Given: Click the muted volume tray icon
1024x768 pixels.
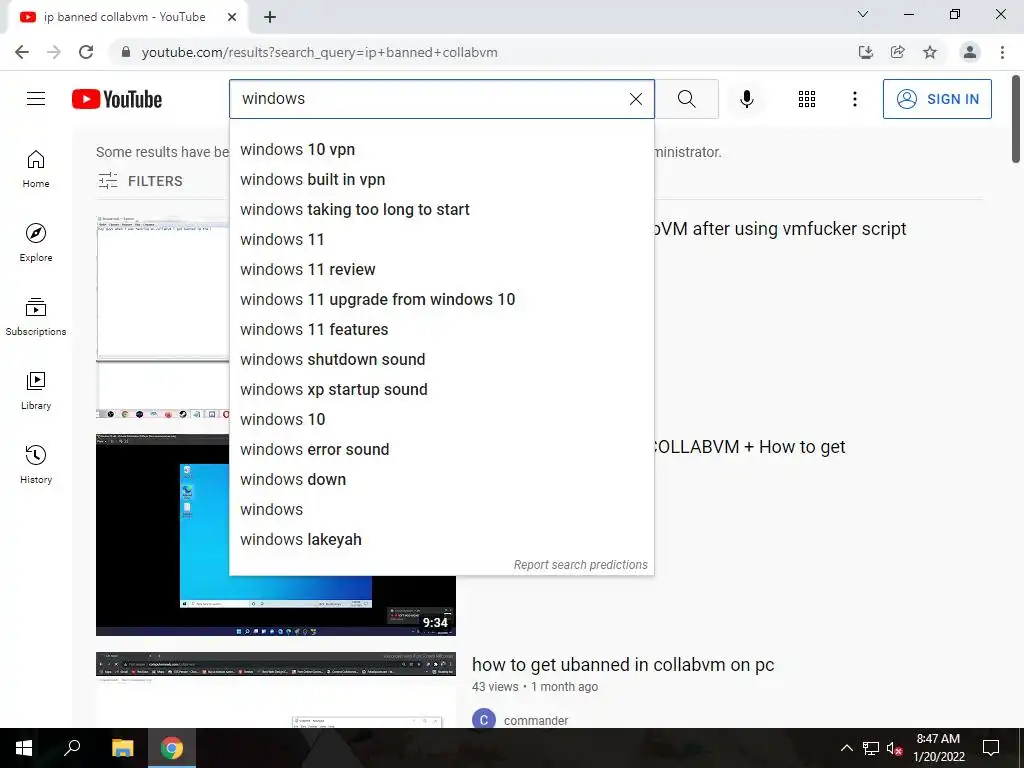Looking at the screenshot, I should (x=894, y=748).
